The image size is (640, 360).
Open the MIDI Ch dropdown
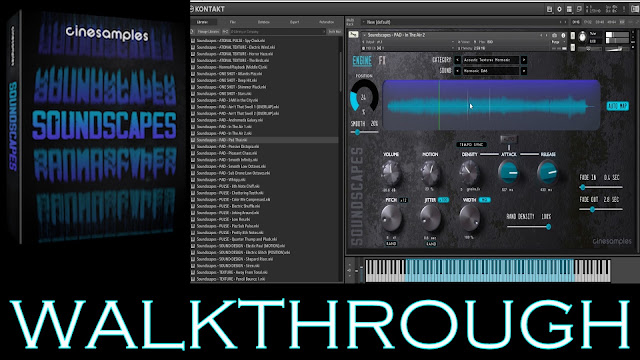coord(408,48)
